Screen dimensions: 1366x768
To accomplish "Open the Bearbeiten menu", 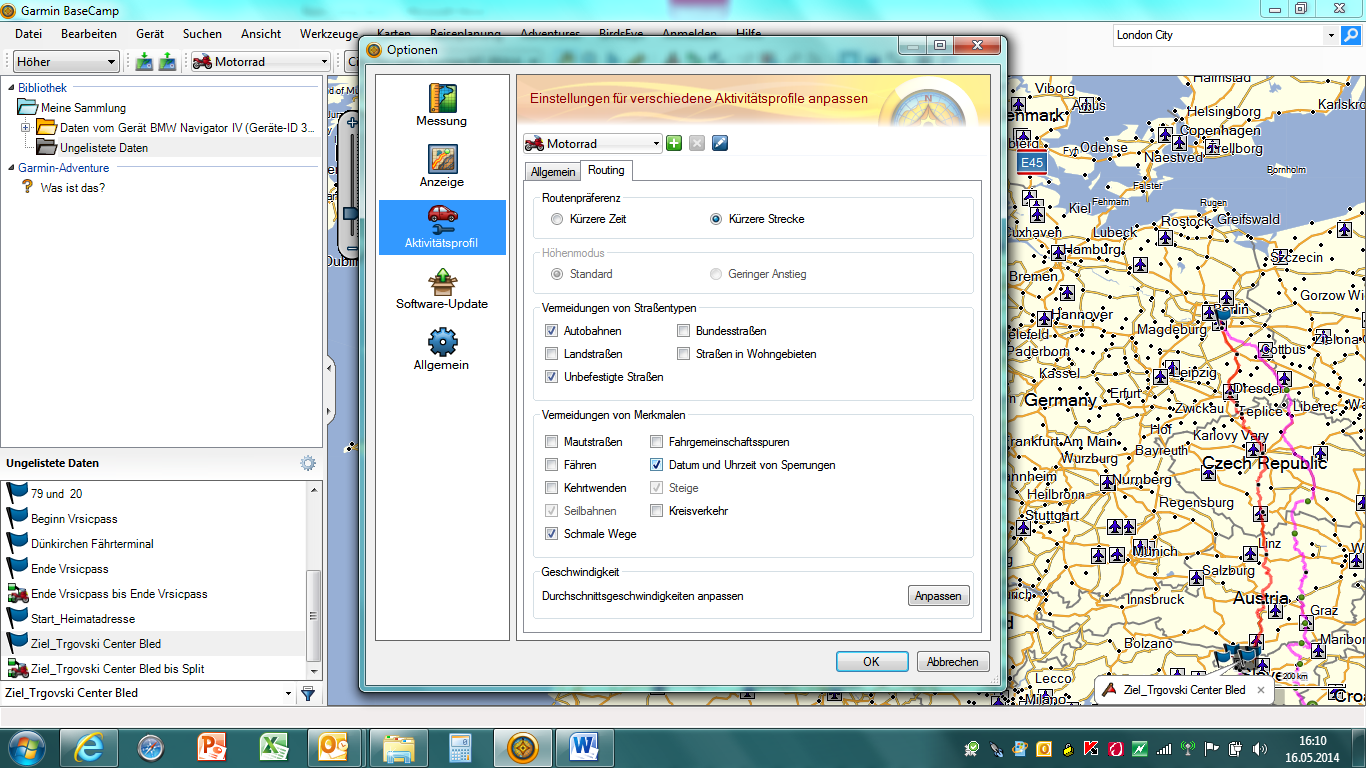I will [89, 34].
